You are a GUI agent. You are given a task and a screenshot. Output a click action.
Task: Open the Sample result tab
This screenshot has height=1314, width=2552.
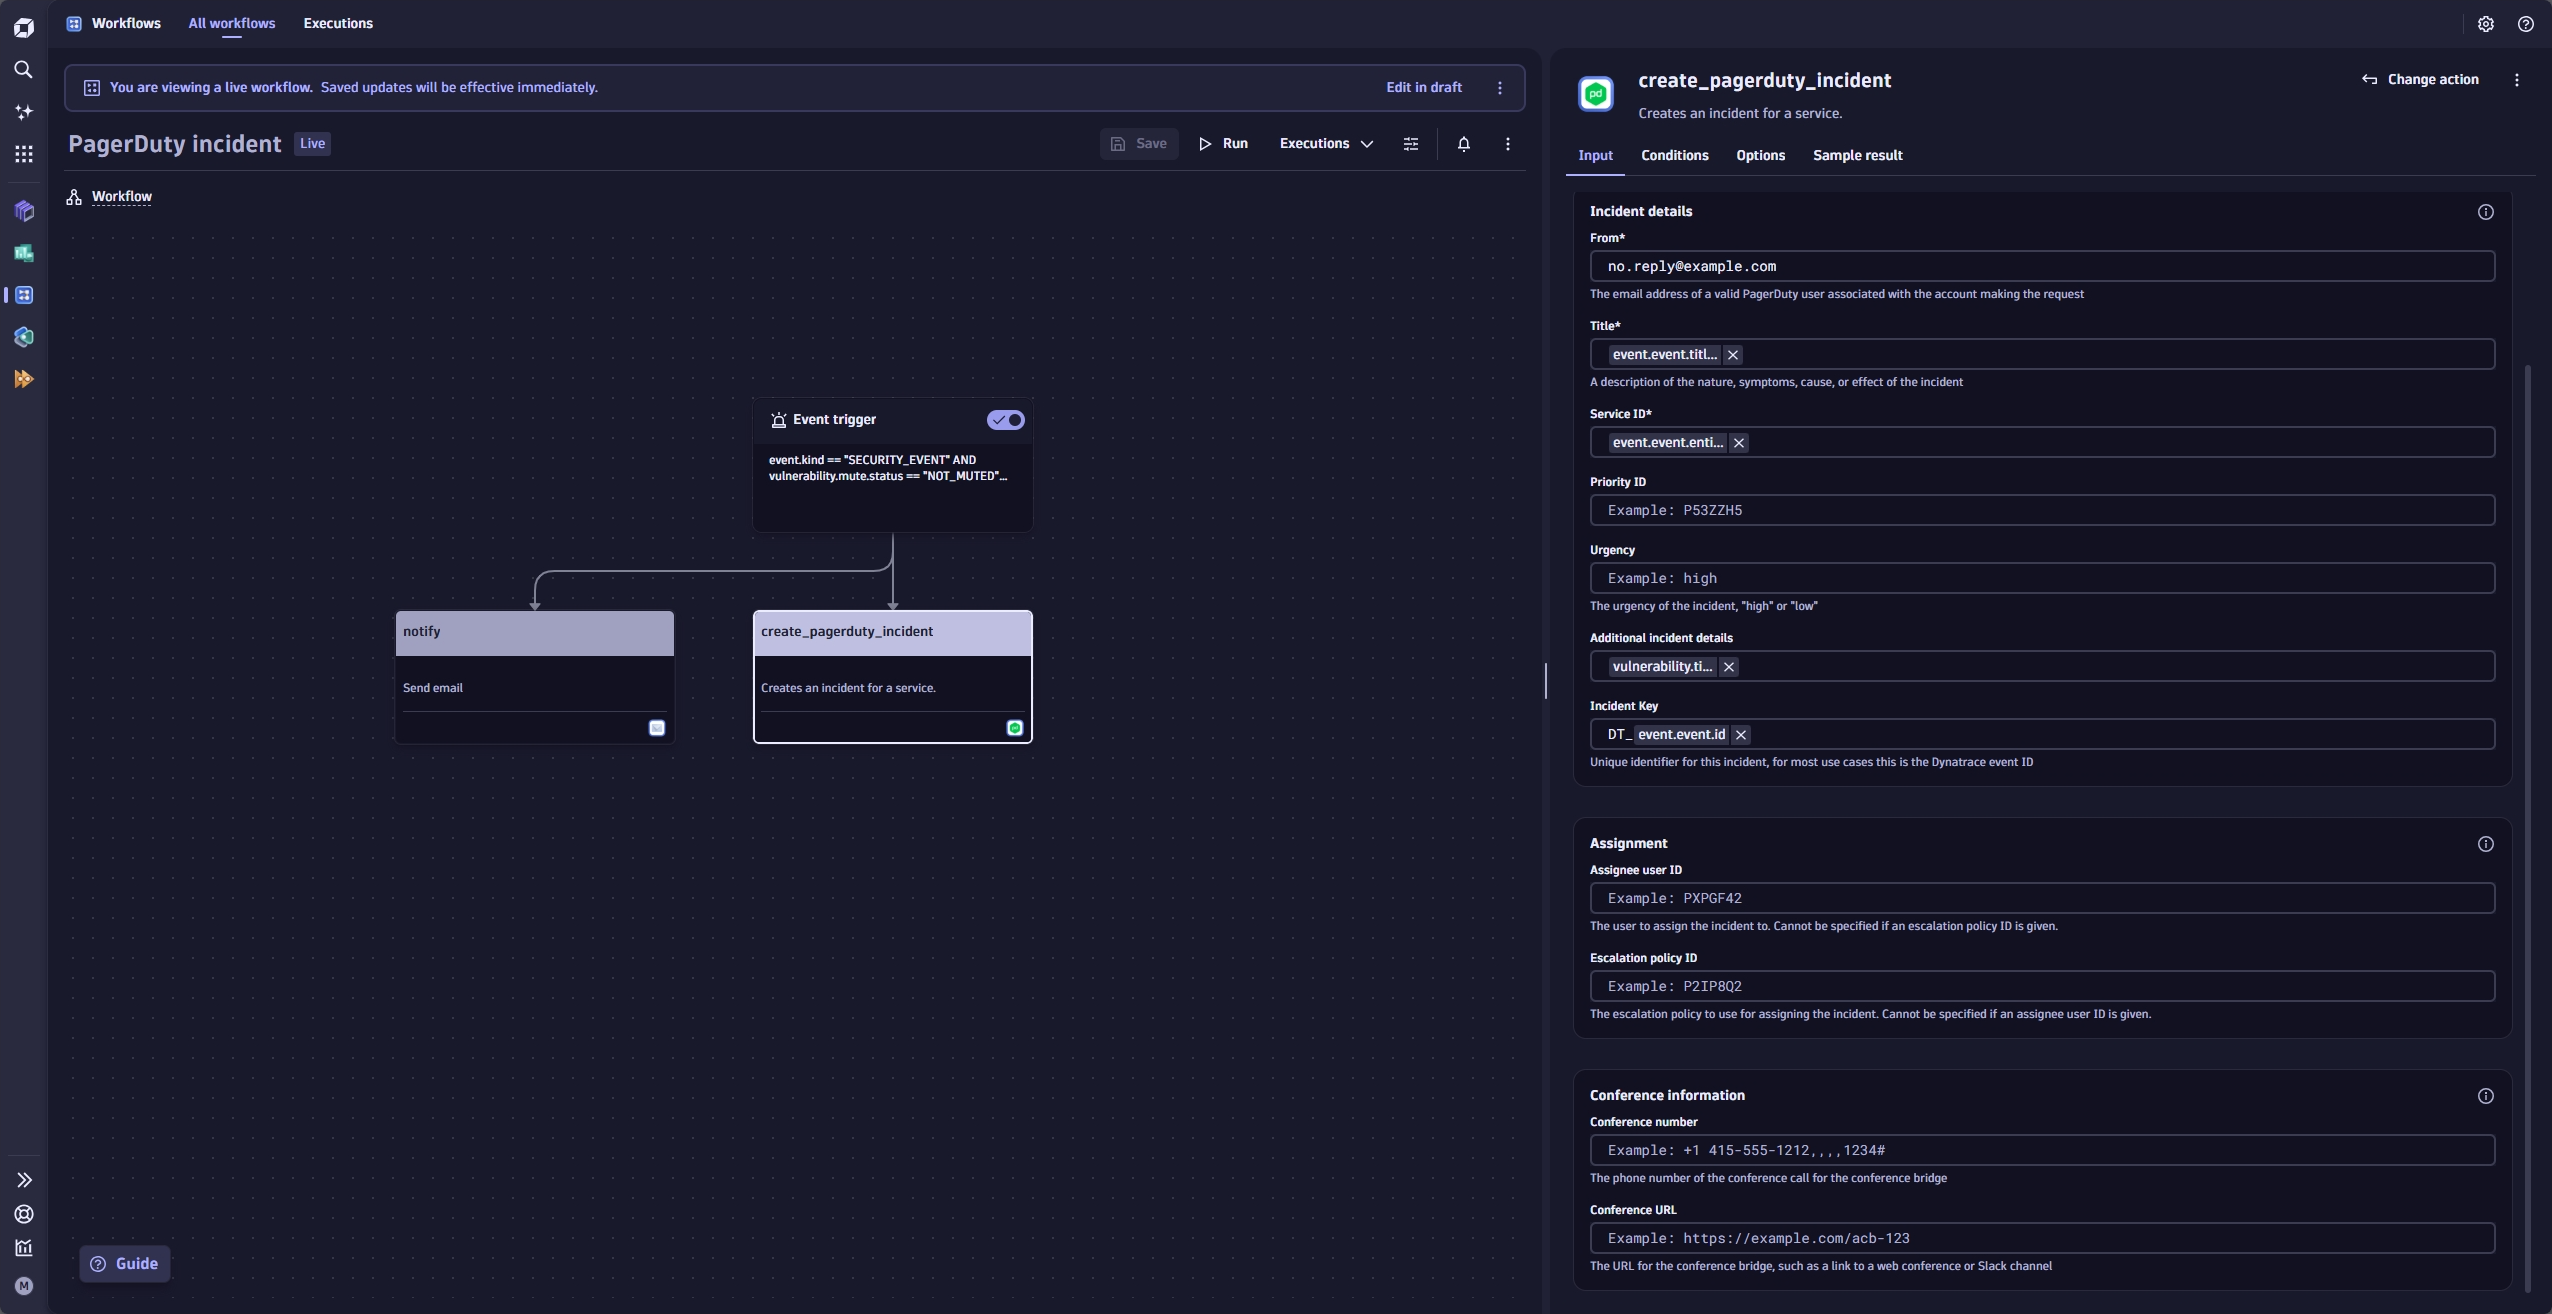(x=1857, y=155)
